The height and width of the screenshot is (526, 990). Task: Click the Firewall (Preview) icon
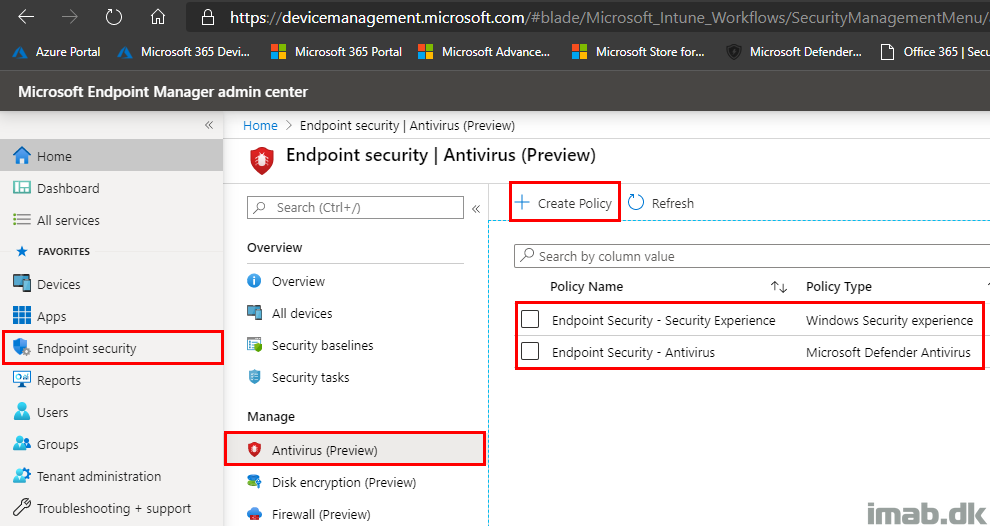point(254,513)
